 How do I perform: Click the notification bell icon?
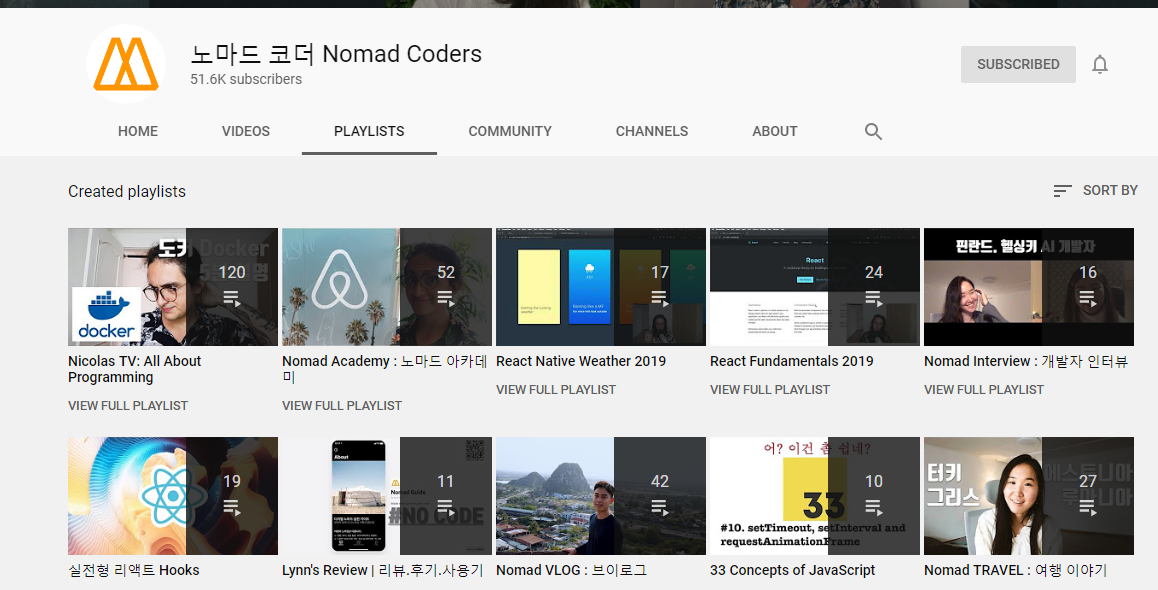pyautogui.click(x=1100, y=65)
